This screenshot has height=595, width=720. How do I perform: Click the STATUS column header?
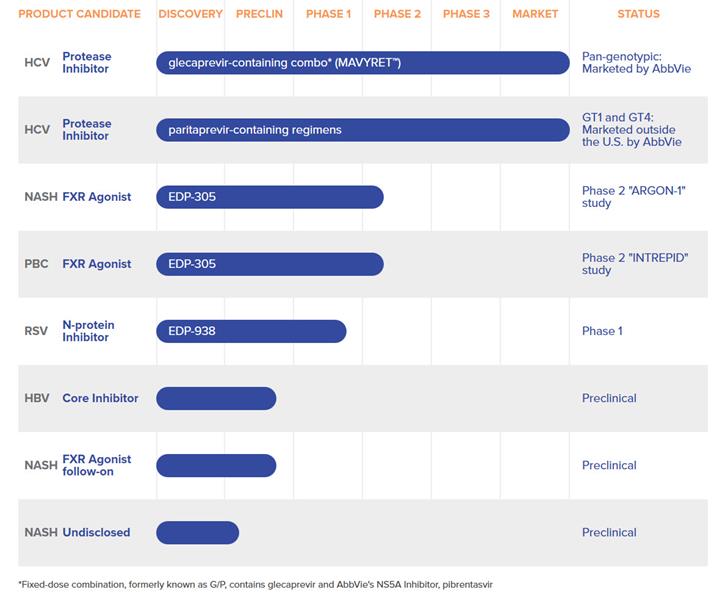pos(638,14)
